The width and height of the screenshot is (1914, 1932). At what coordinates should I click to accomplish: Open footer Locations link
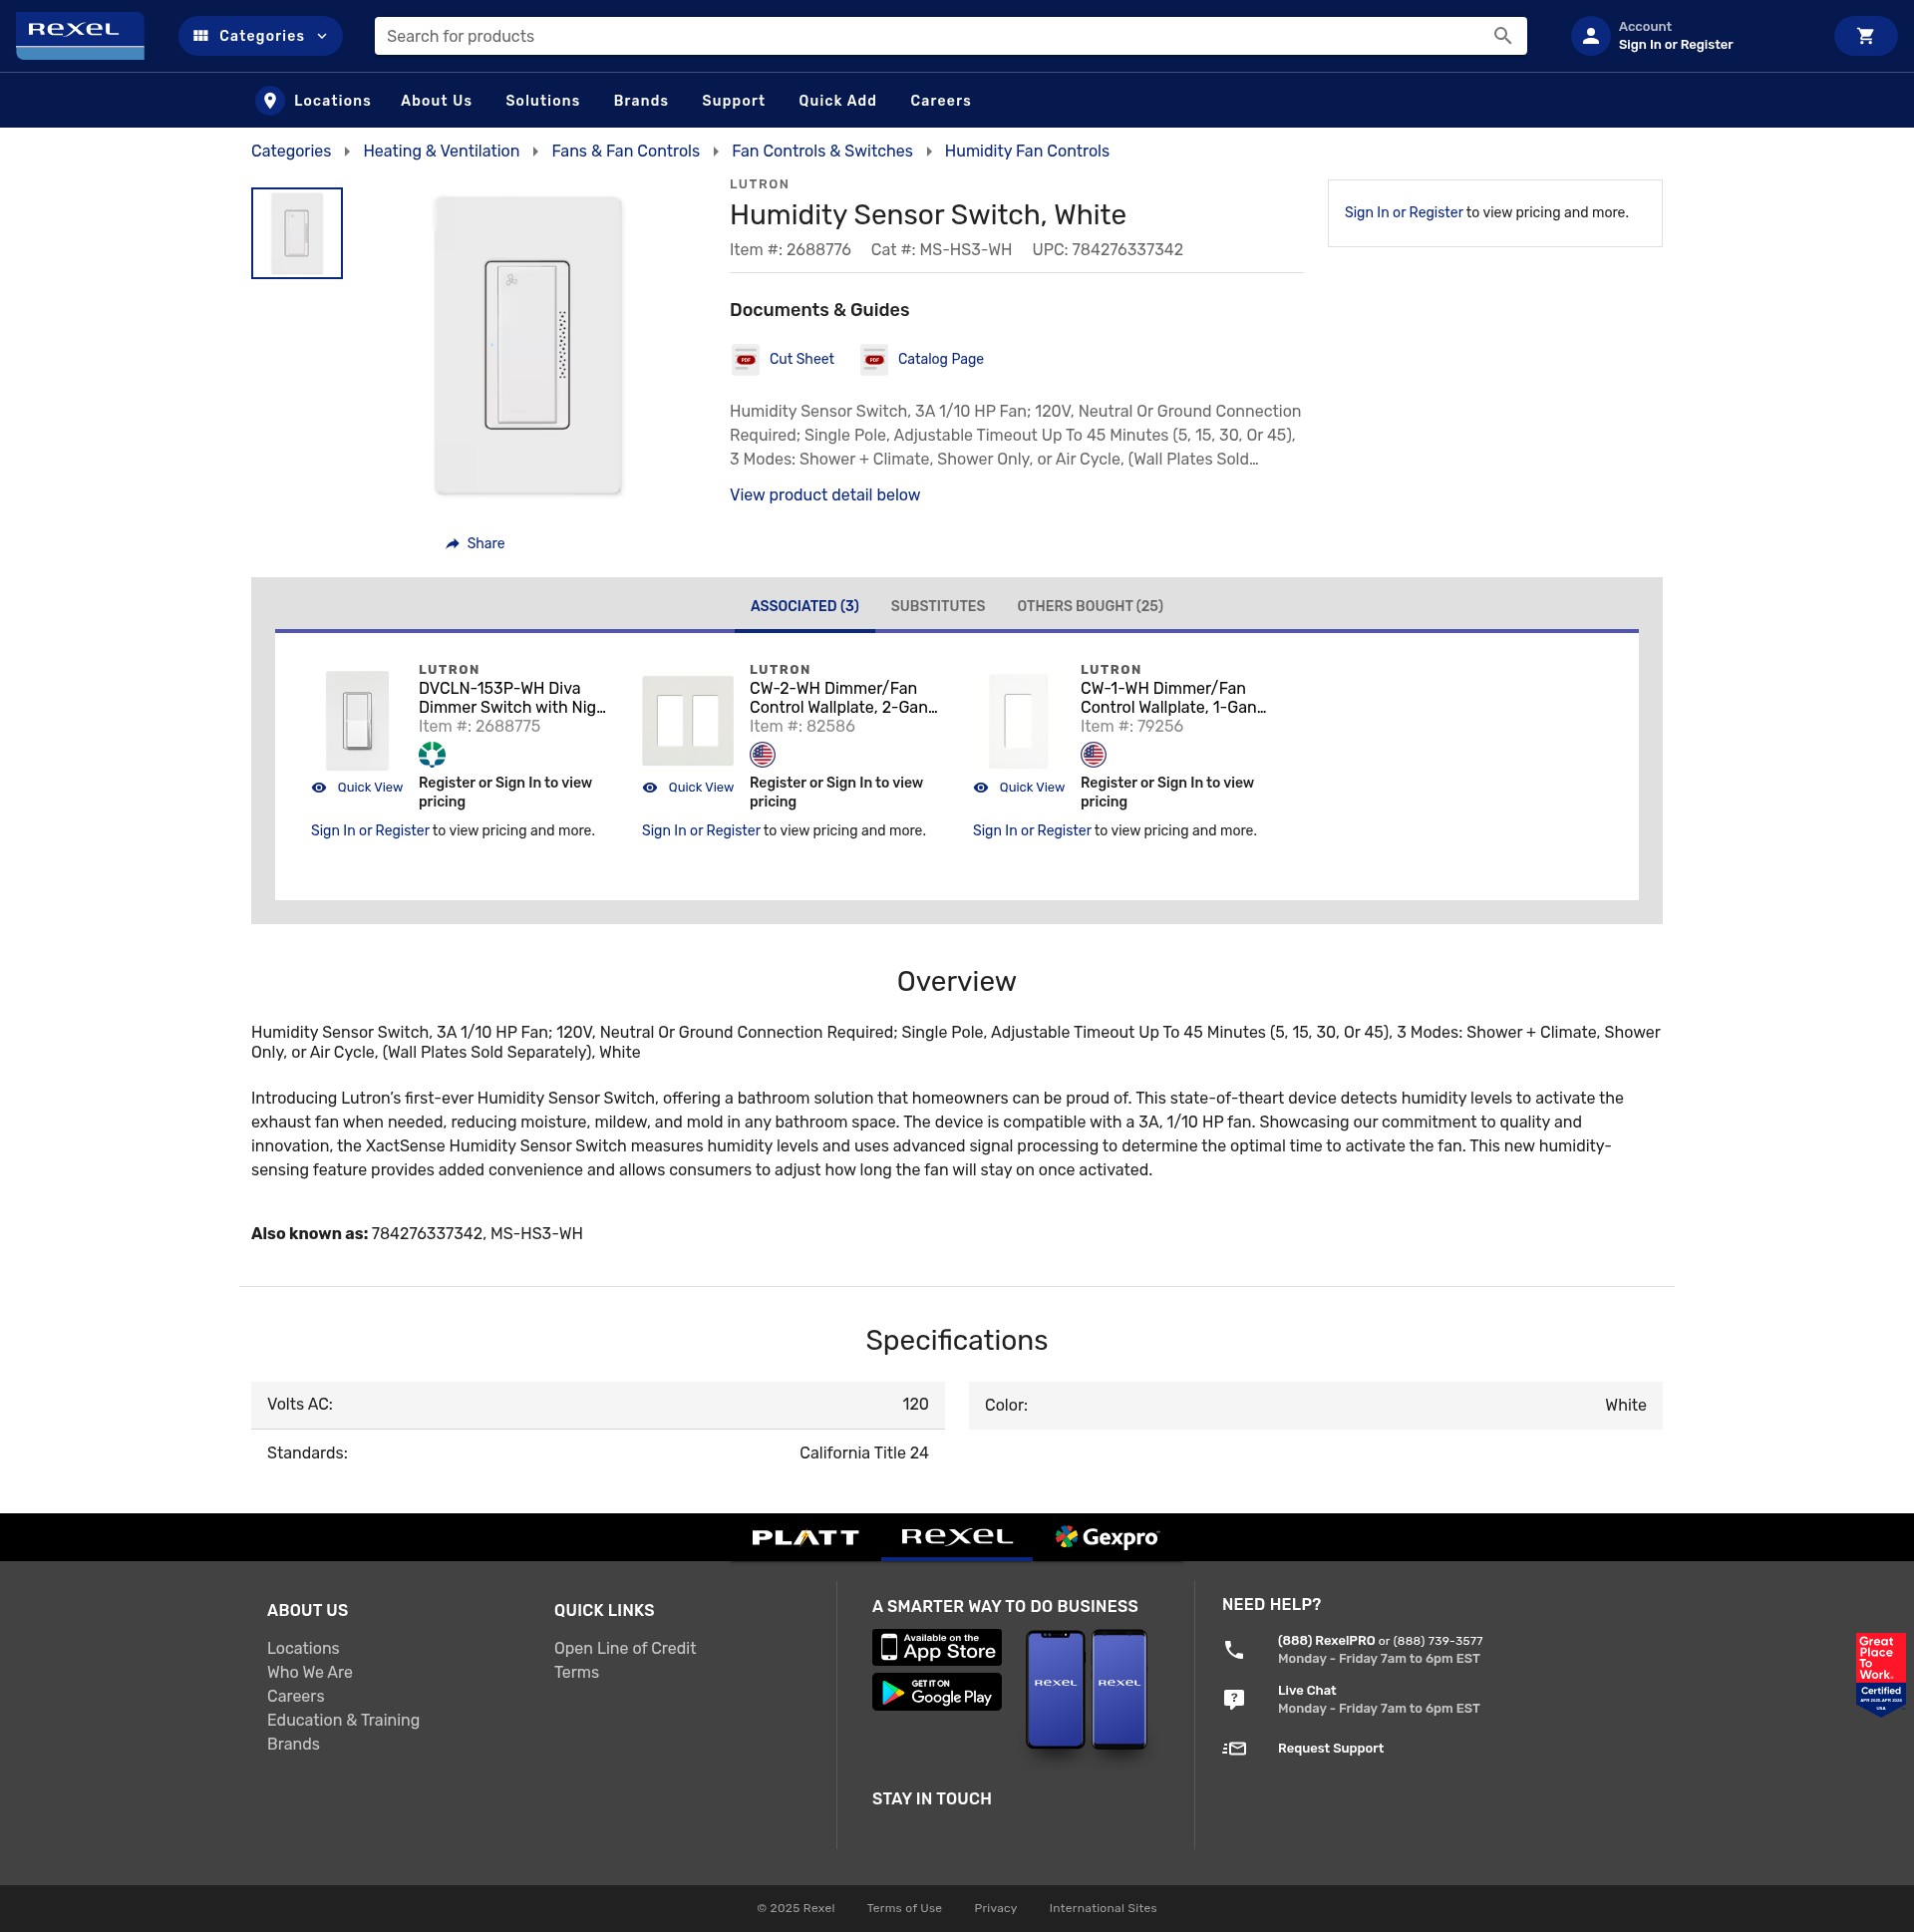click(x=303, y=1649)
